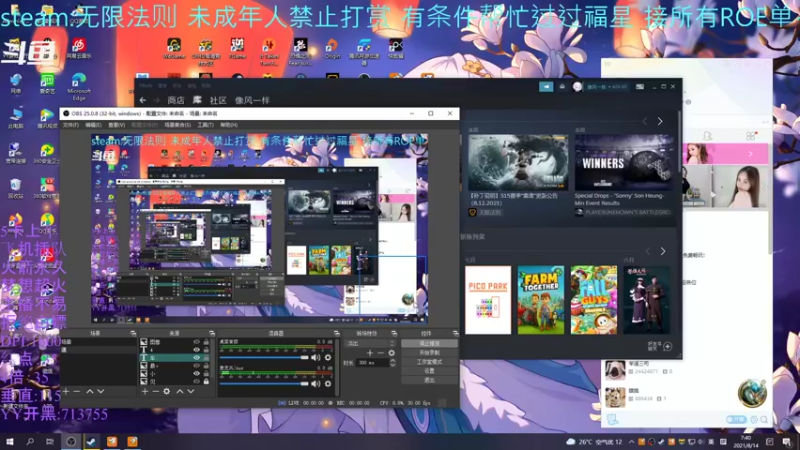Toggle visibility of highlighted text source
The height and width of the screenshot is (450, 800).
196,358
